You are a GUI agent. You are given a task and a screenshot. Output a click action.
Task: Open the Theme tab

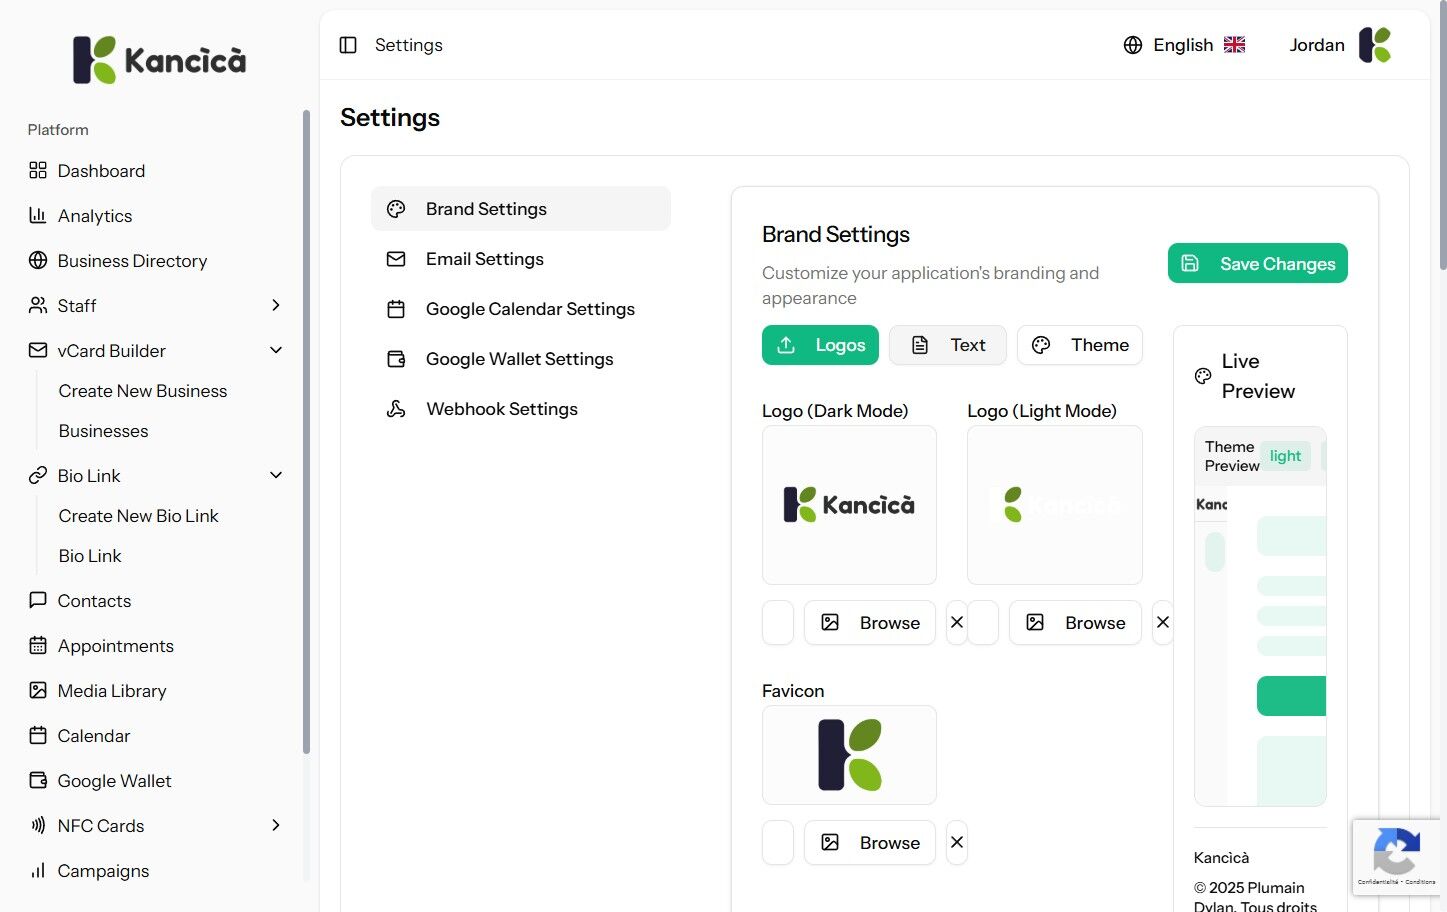(x=1079, y=345)
